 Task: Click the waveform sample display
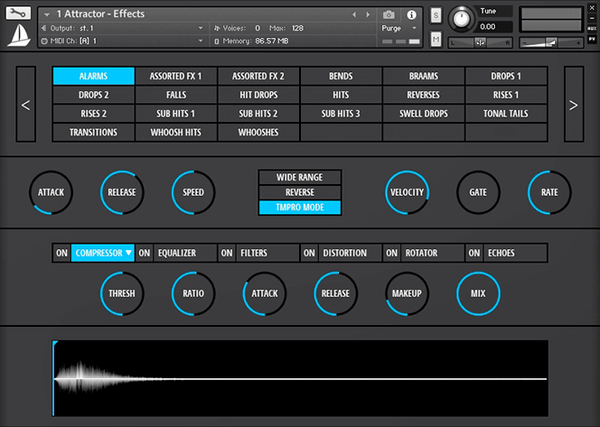pyautogui.click(x=300, y=378)
